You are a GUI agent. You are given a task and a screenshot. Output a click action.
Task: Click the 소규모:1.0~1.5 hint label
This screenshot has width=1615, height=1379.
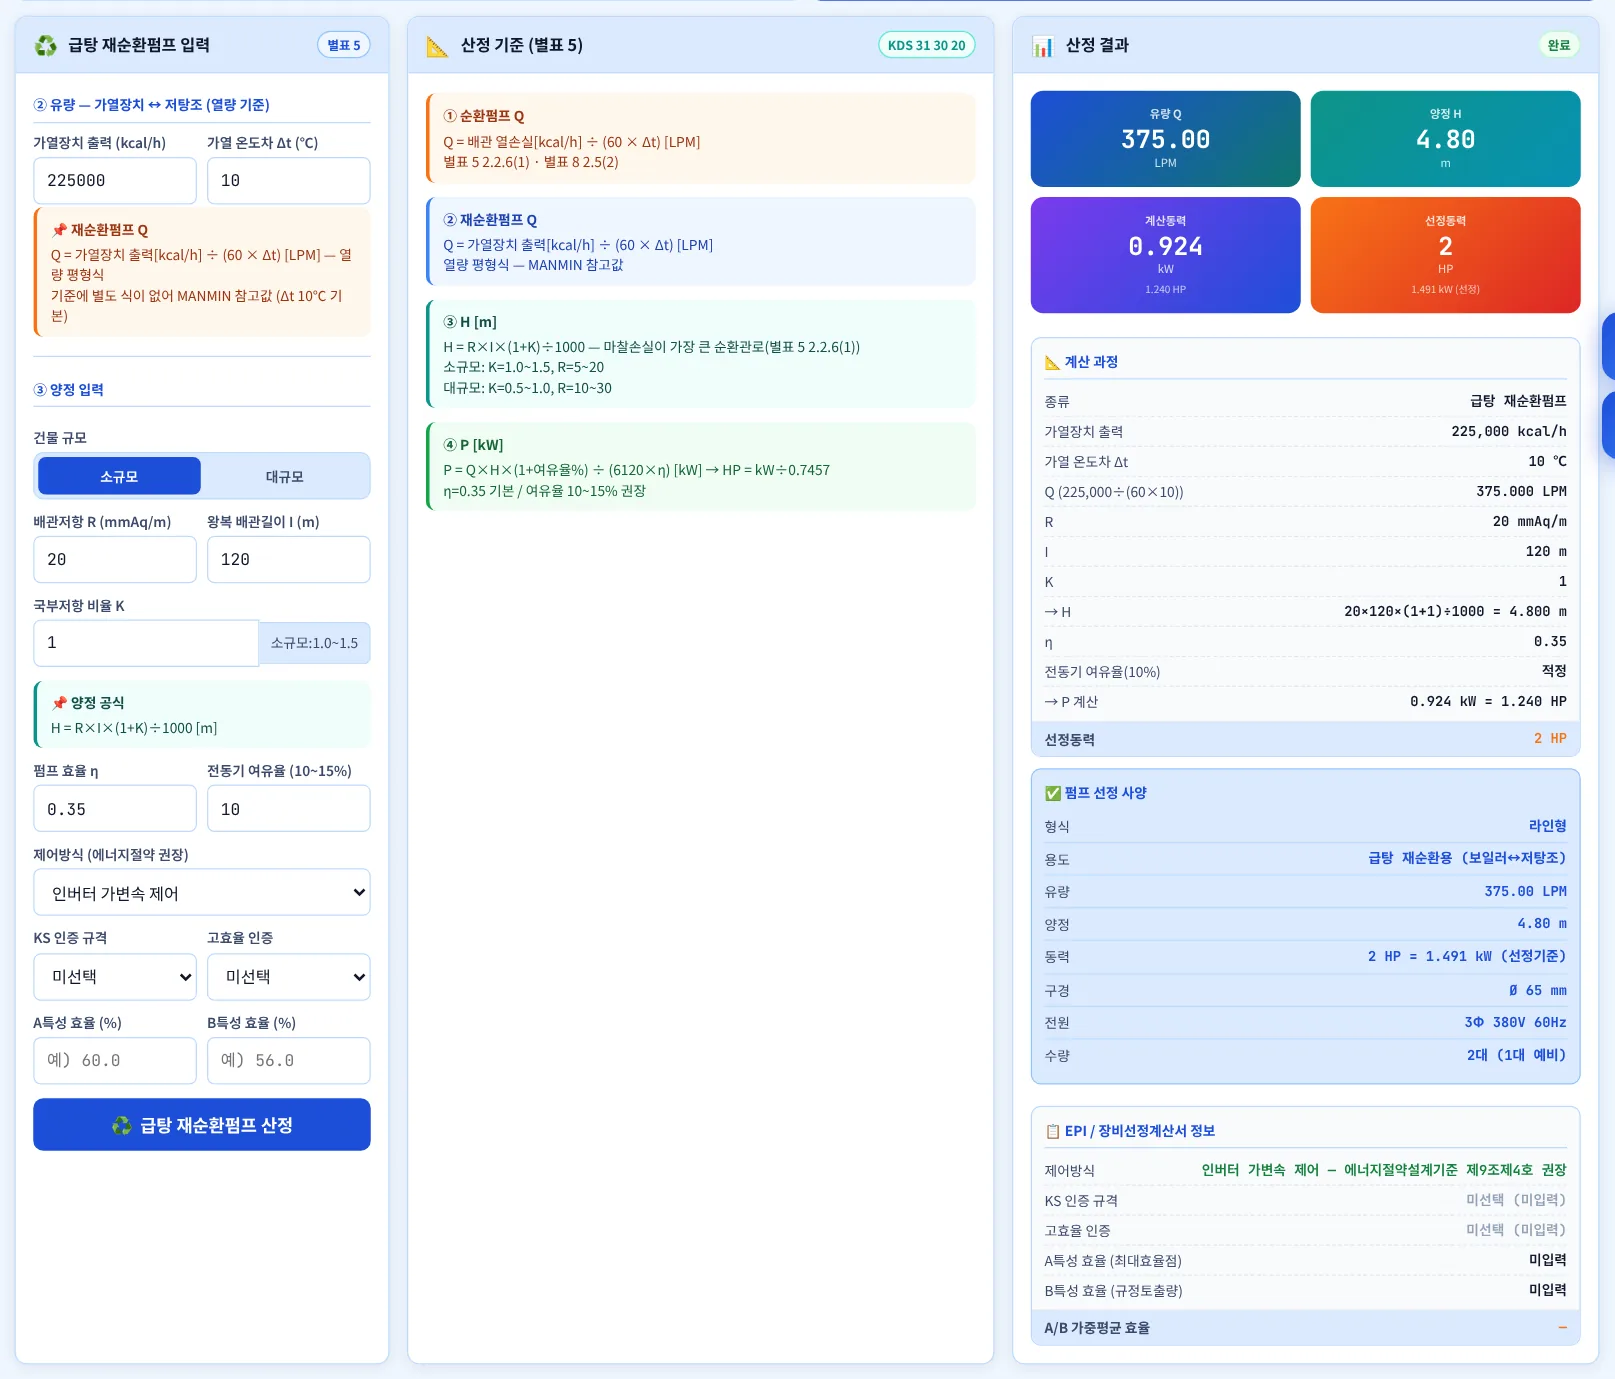tap(315, 643)
